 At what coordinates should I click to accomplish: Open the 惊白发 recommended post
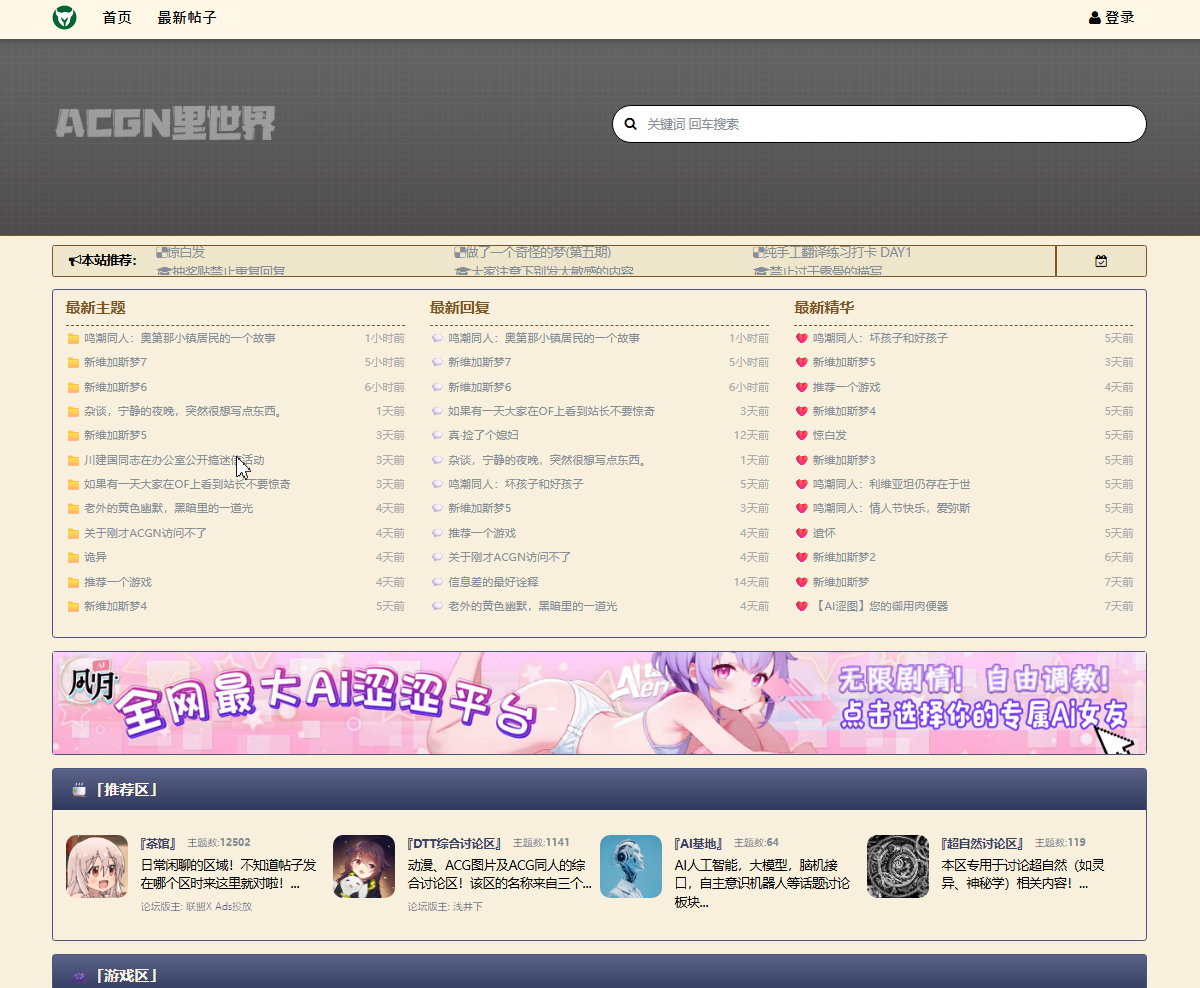[183, 252]
